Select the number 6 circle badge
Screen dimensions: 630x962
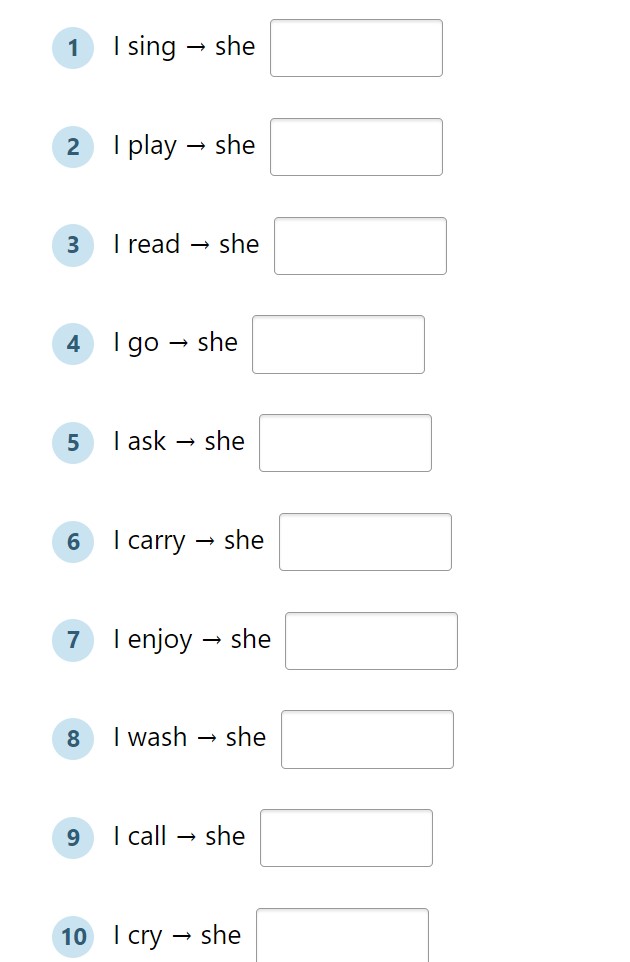(73, 542)
